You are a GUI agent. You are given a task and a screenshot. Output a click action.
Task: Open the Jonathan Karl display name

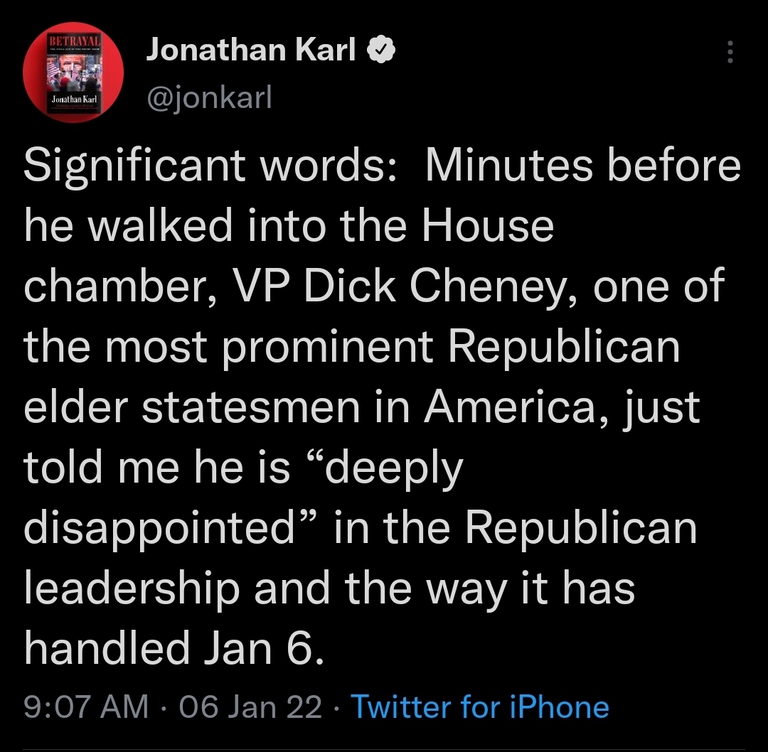(x=251, y=49)
